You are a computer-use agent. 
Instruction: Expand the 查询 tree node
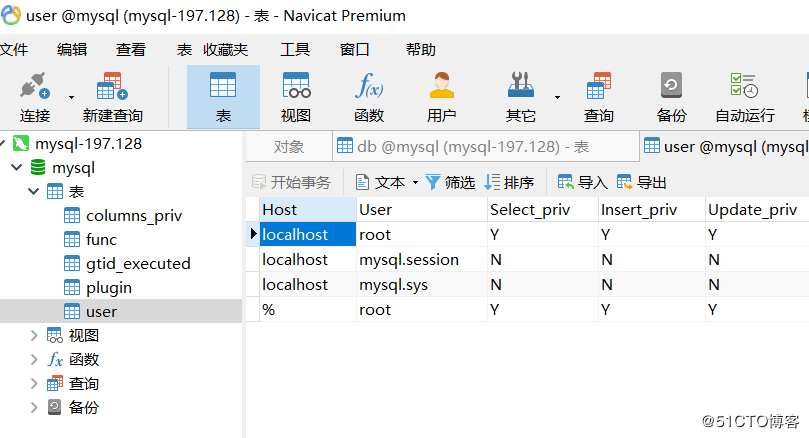point(34,383)
